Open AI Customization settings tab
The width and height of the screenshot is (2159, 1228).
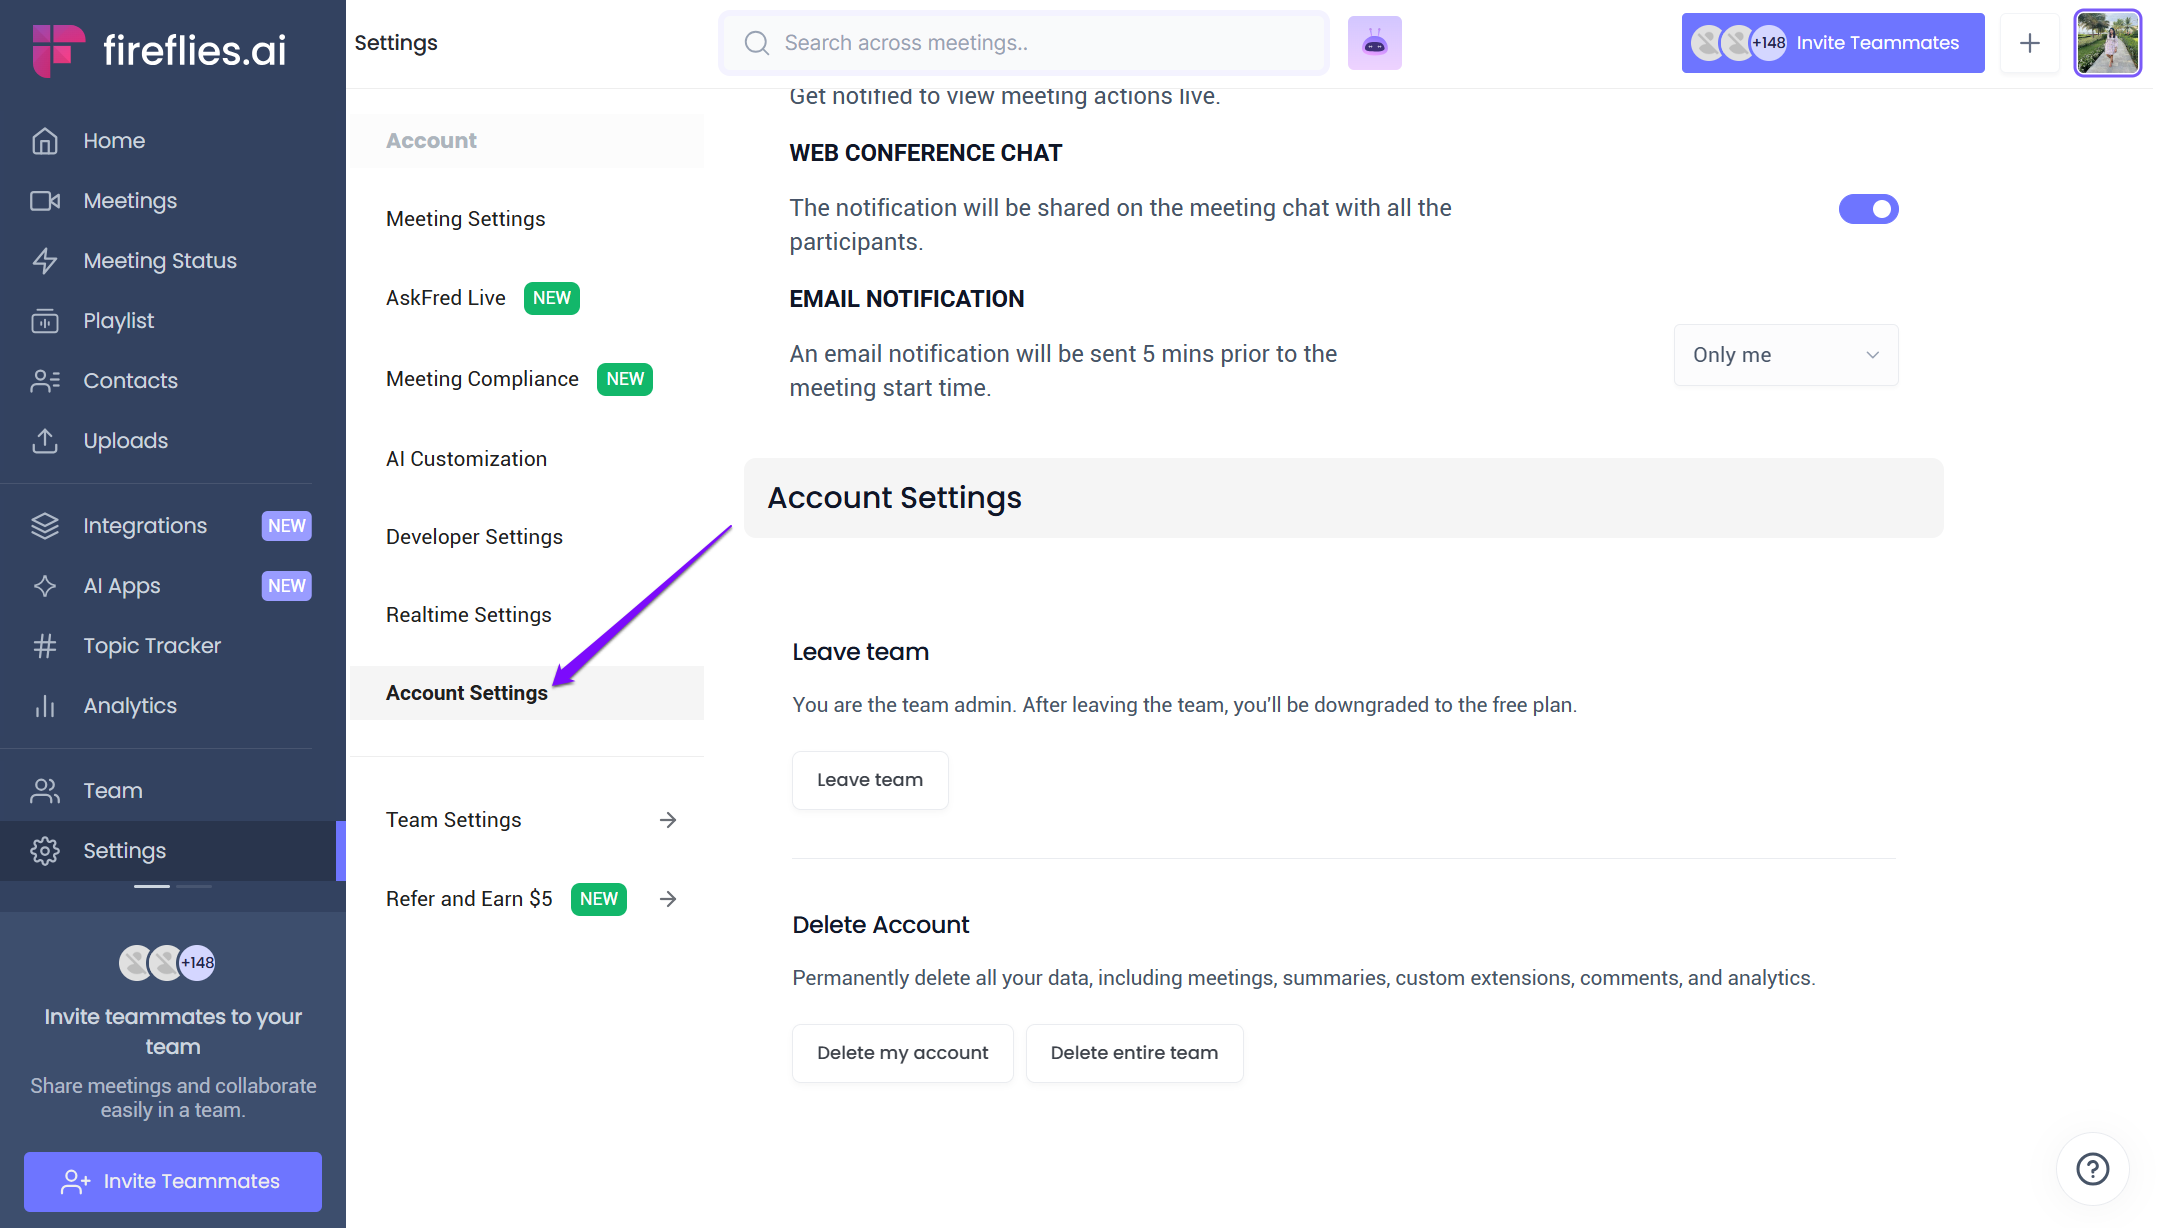click(466, 459)
